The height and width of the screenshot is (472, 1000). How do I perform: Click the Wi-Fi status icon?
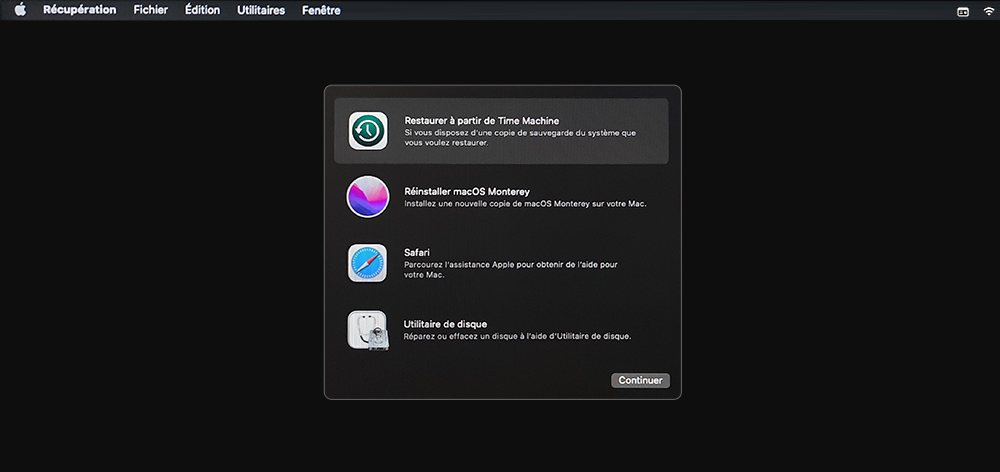pyautogui.click(x=989, y=11)
